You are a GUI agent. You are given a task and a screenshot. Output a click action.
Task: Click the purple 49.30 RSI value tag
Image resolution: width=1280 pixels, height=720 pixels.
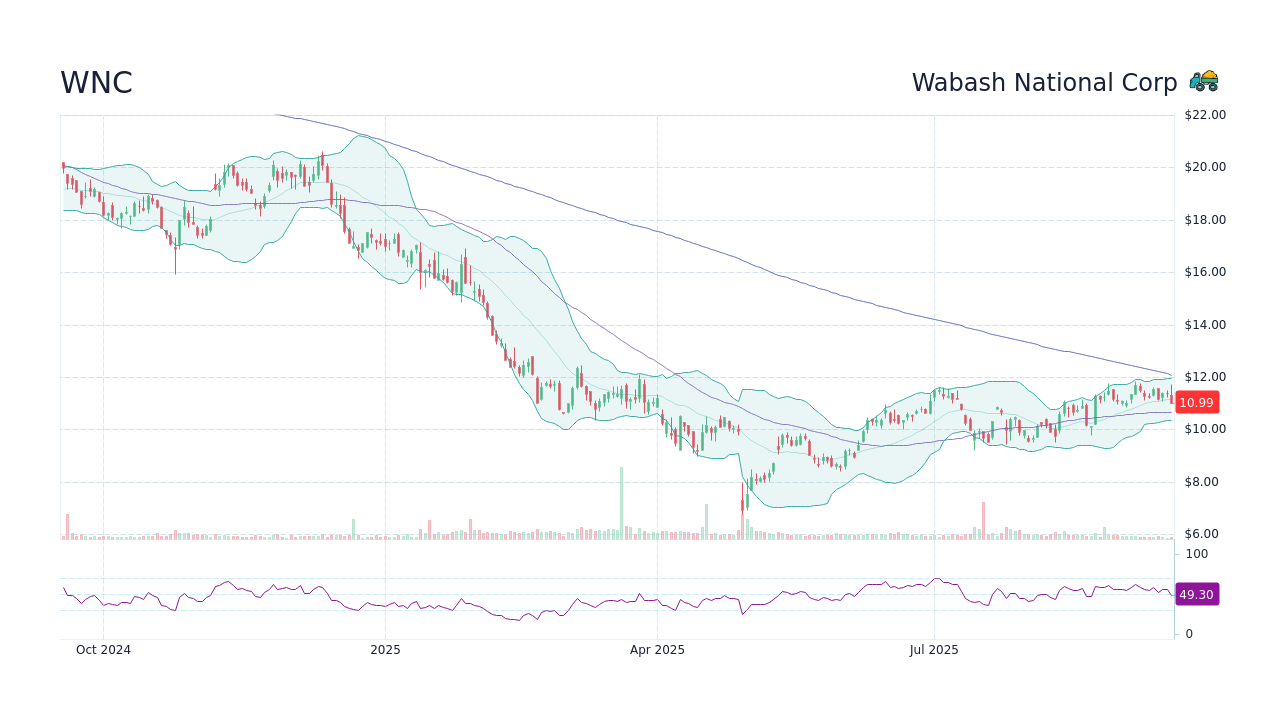click(x=1196, y=595)
